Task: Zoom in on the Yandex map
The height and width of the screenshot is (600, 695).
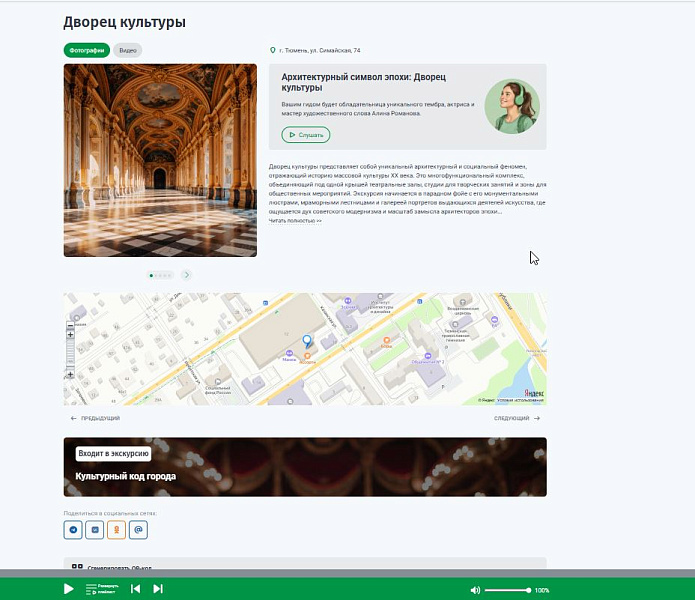Action: click(70, 335)
